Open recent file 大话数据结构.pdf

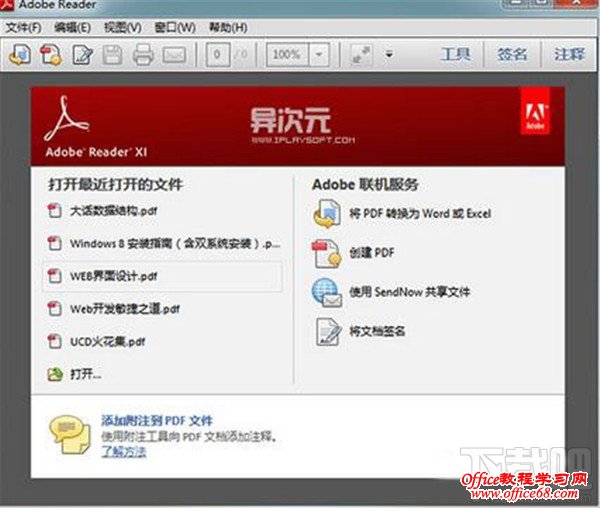[x=113, y=211]
